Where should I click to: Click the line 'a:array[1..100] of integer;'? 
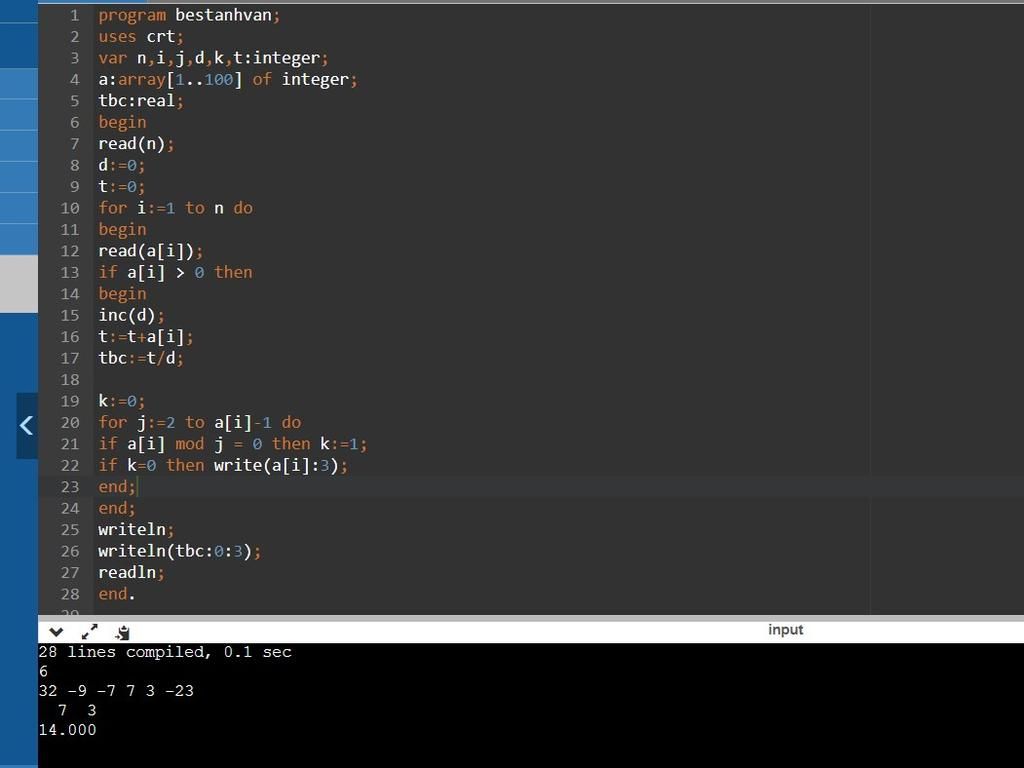point(227,80)
